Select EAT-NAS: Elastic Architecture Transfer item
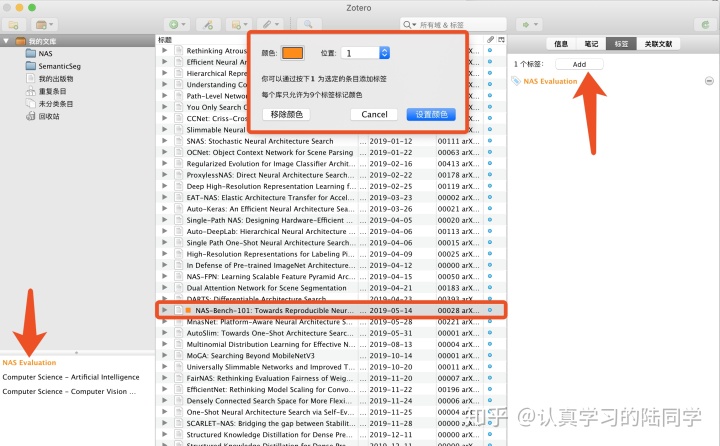Screen dimensions: 720x446 click(270, 198)
